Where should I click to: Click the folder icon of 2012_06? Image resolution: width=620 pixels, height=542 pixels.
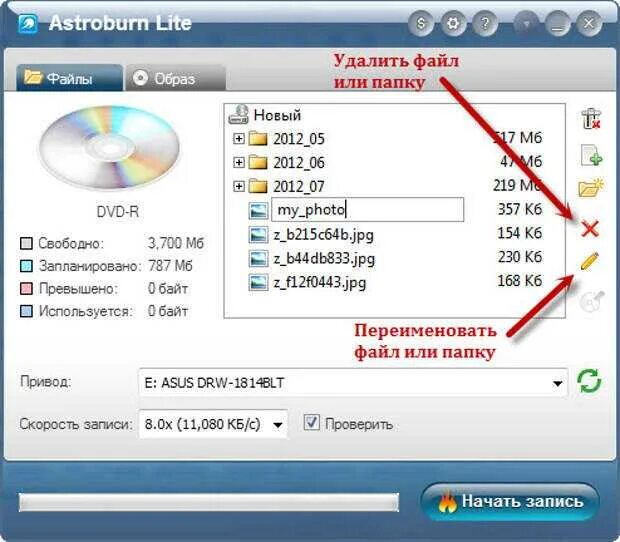tap(258, 162)
